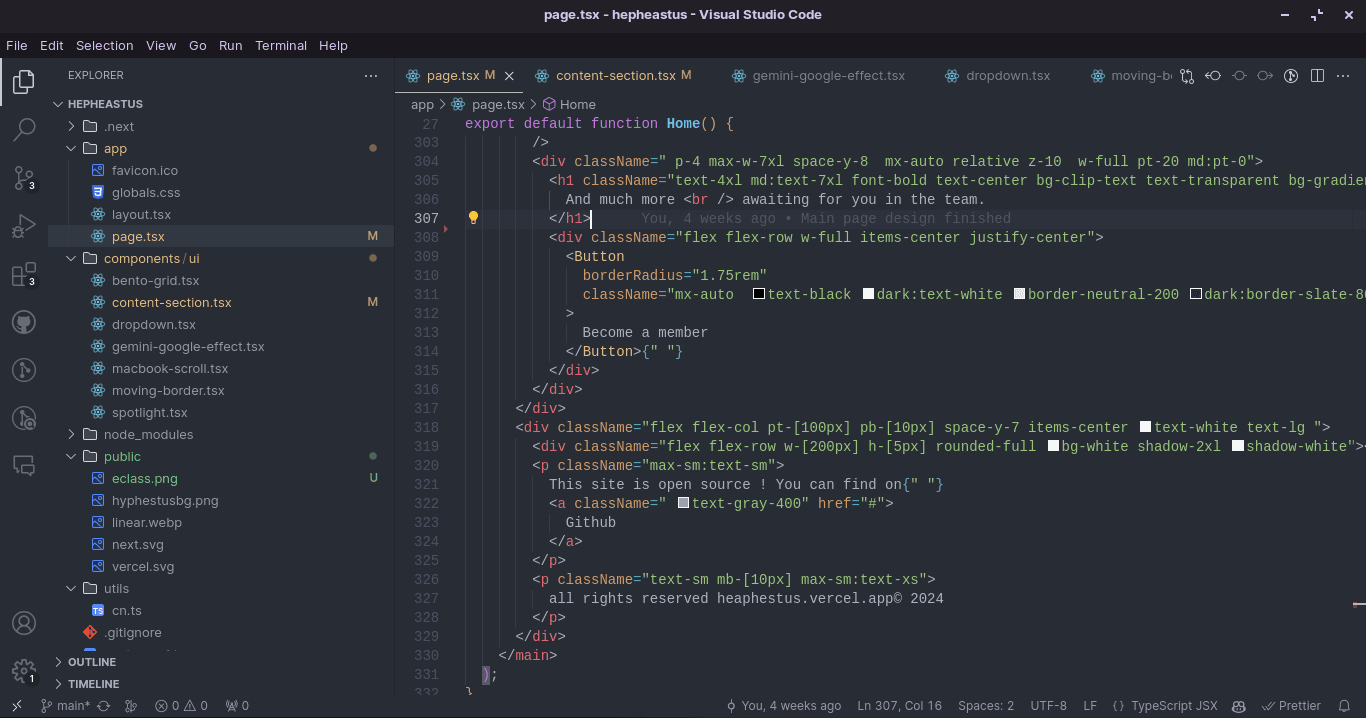Click the Explorer's more actions ellipsis
Viewport: 1366px width, 718px height.
click(371, 75)
